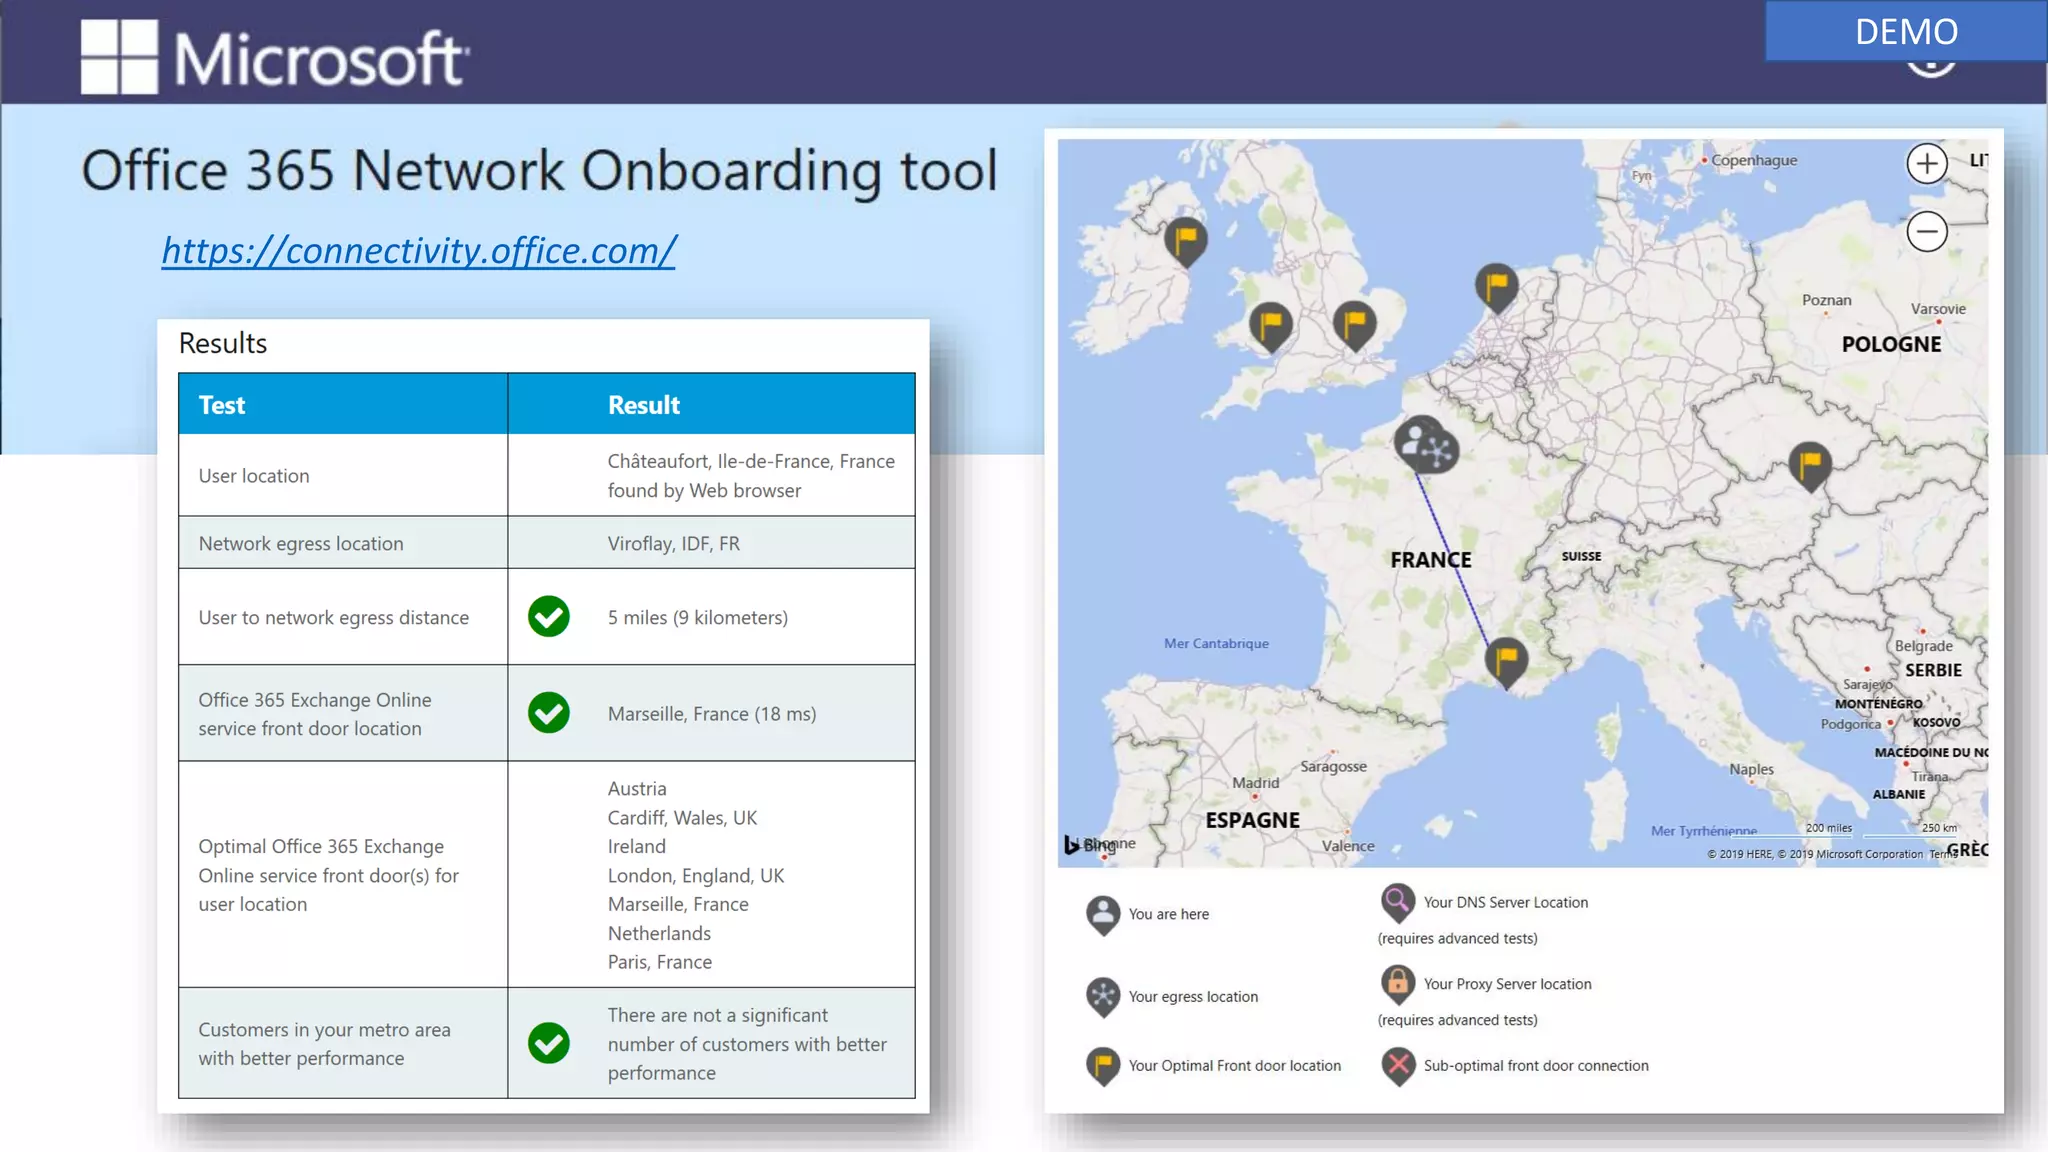Click the green check for metro area customers
This screenshot has height=1152, width=2048.
coord(549,1043)
